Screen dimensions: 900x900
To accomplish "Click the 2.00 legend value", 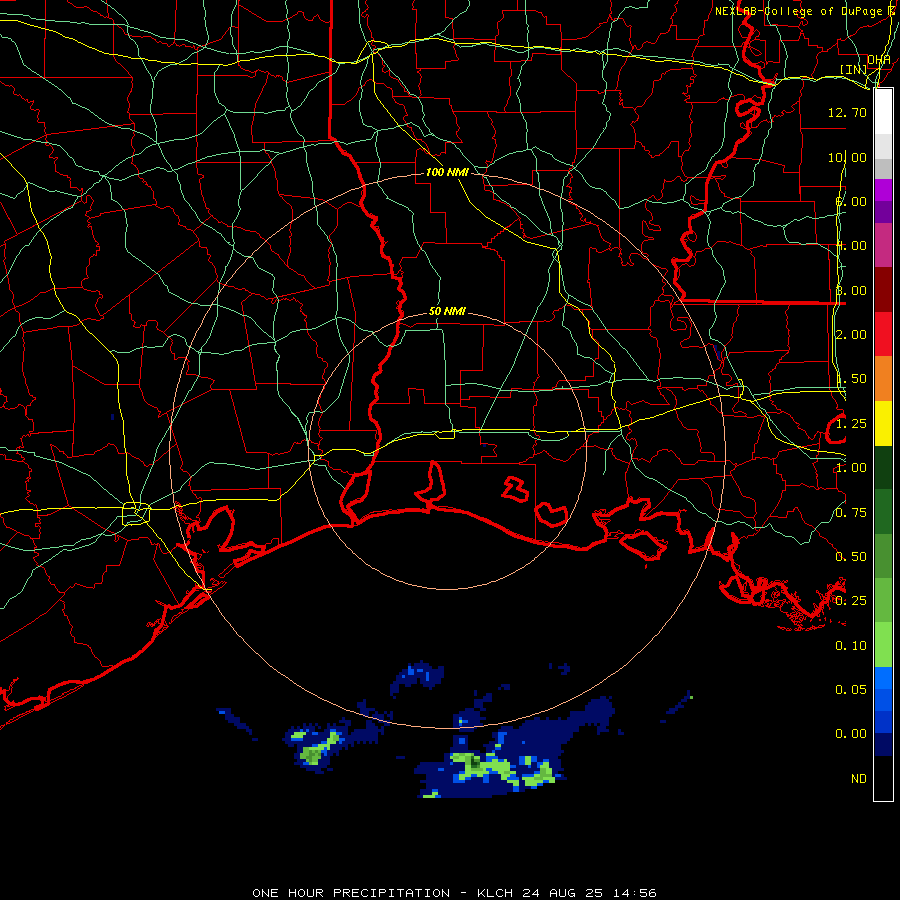I will click(x=851, y=335).
